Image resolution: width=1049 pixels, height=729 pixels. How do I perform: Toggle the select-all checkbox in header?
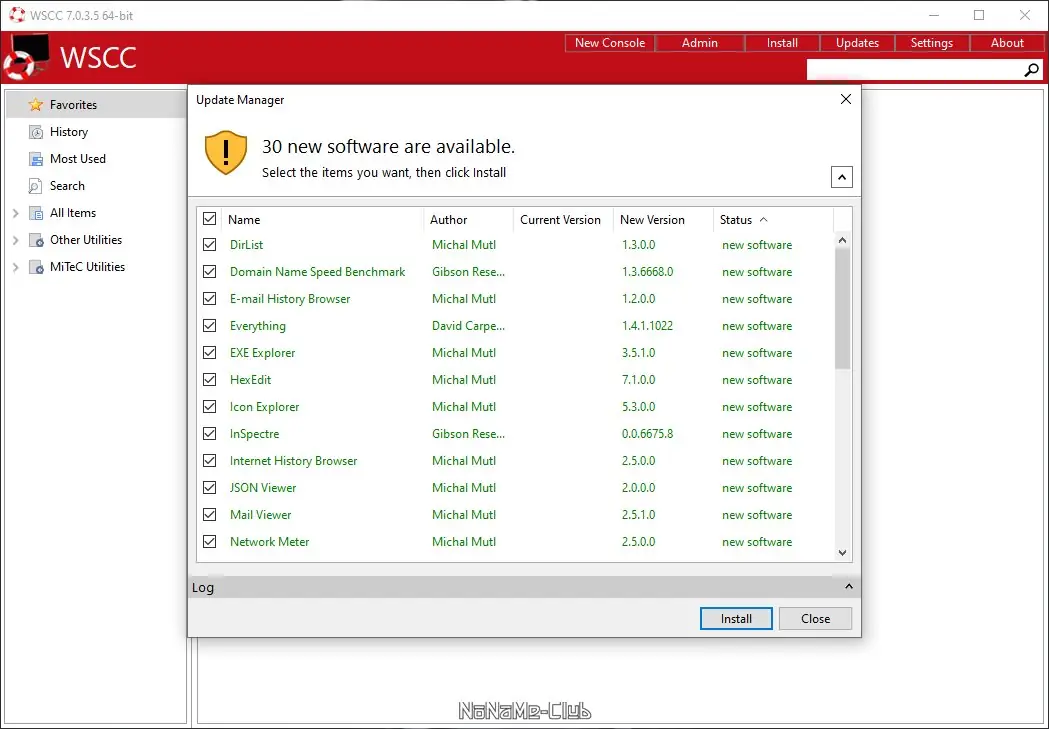209,219
